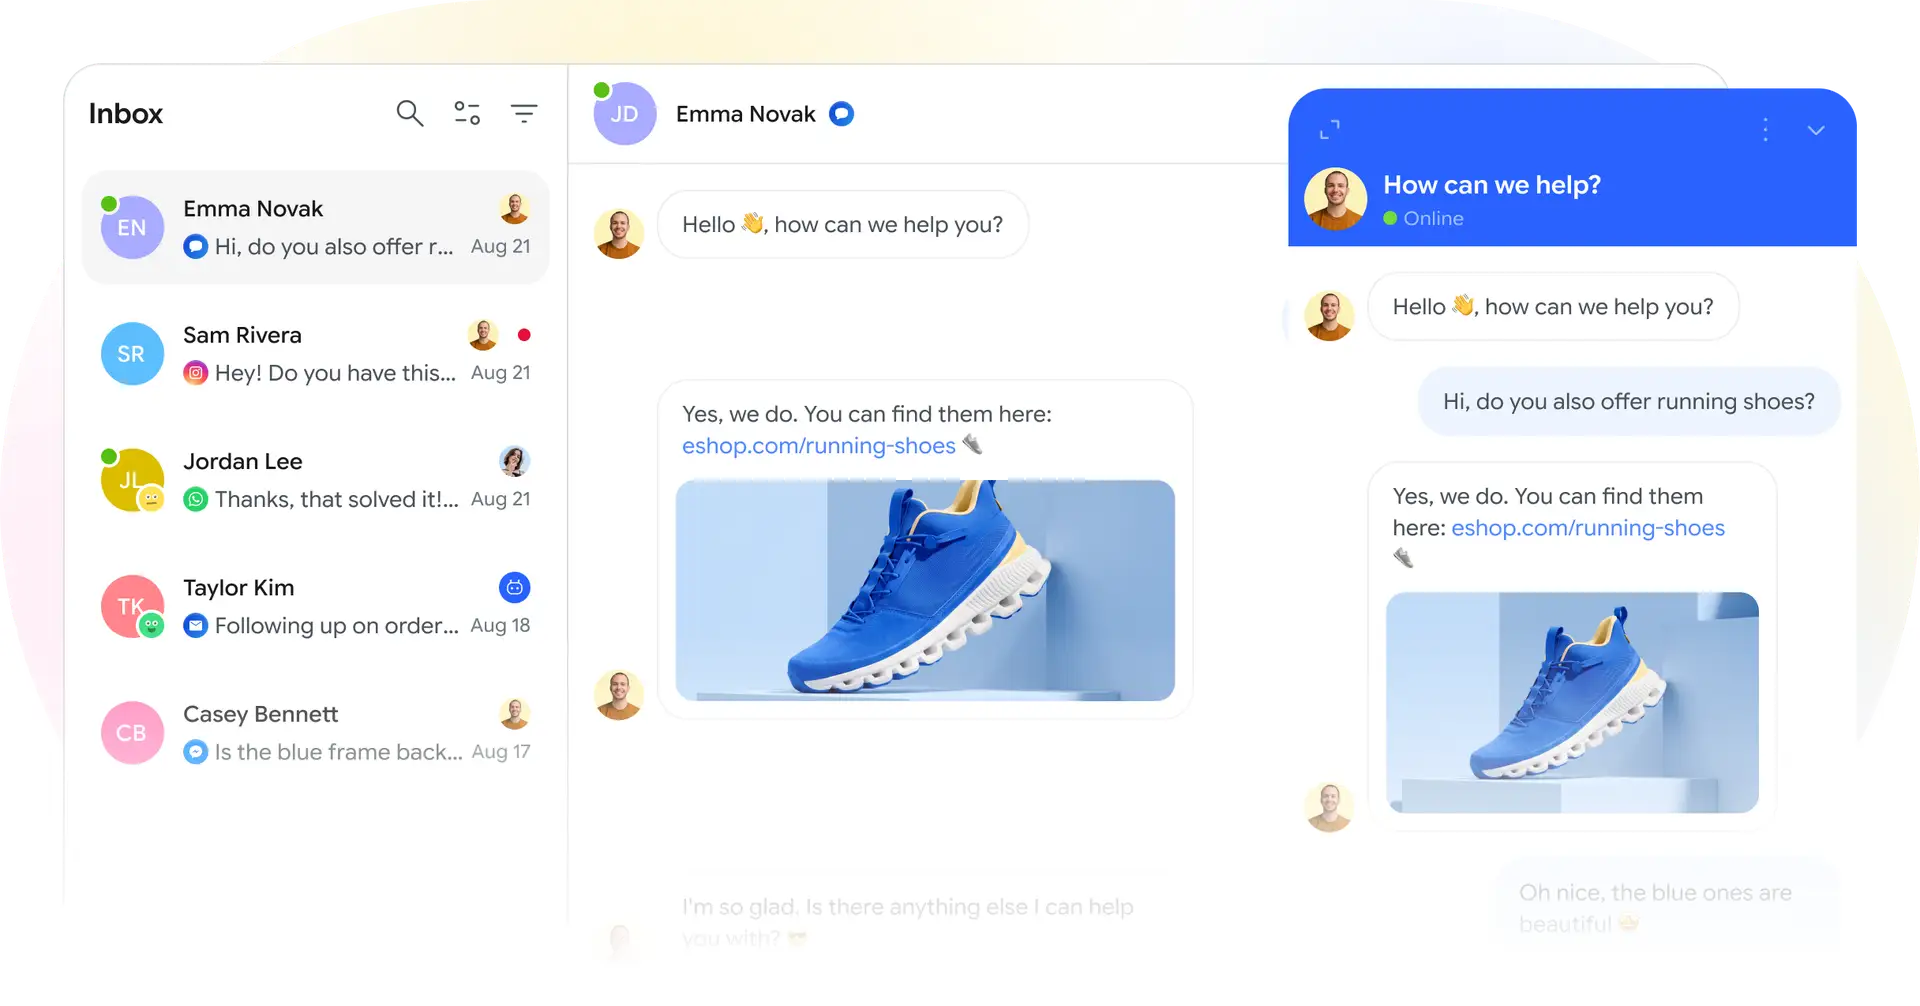
Task: Select Jordan Lee avatar JL
Action: [x=132, y=480]
